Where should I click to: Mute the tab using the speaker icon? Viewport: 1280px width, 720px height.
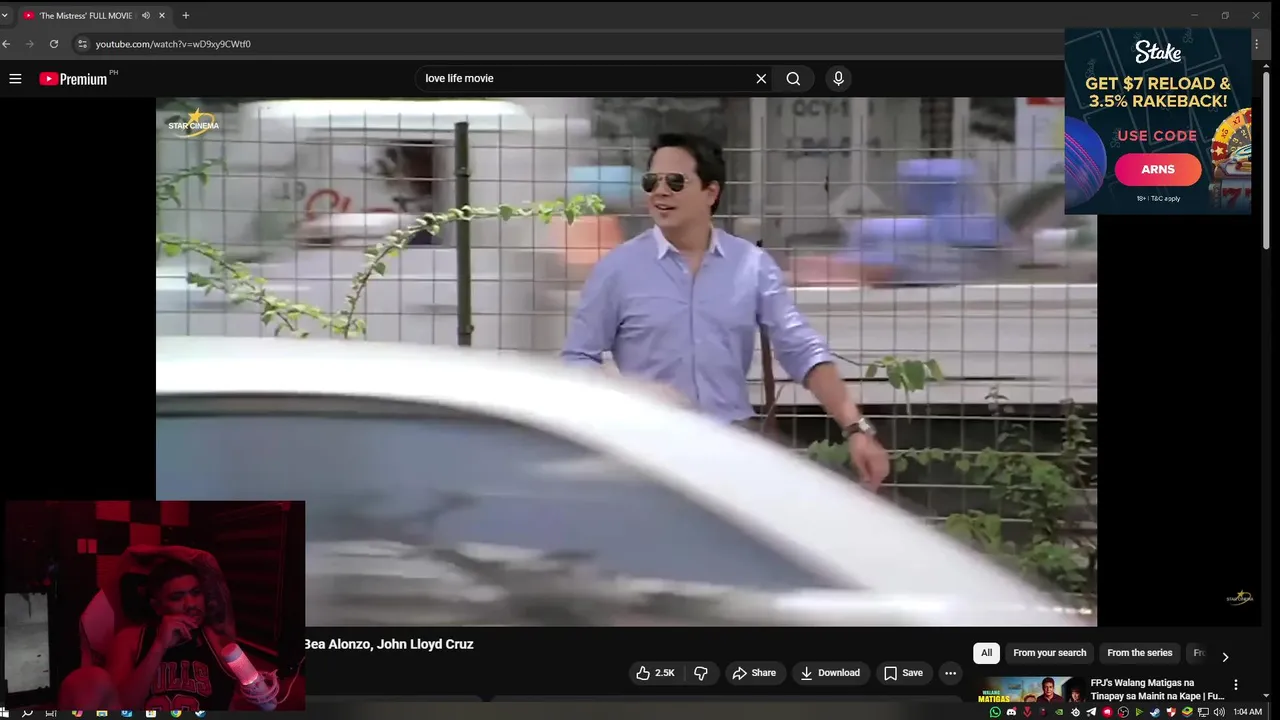click(x=146, y=15)
